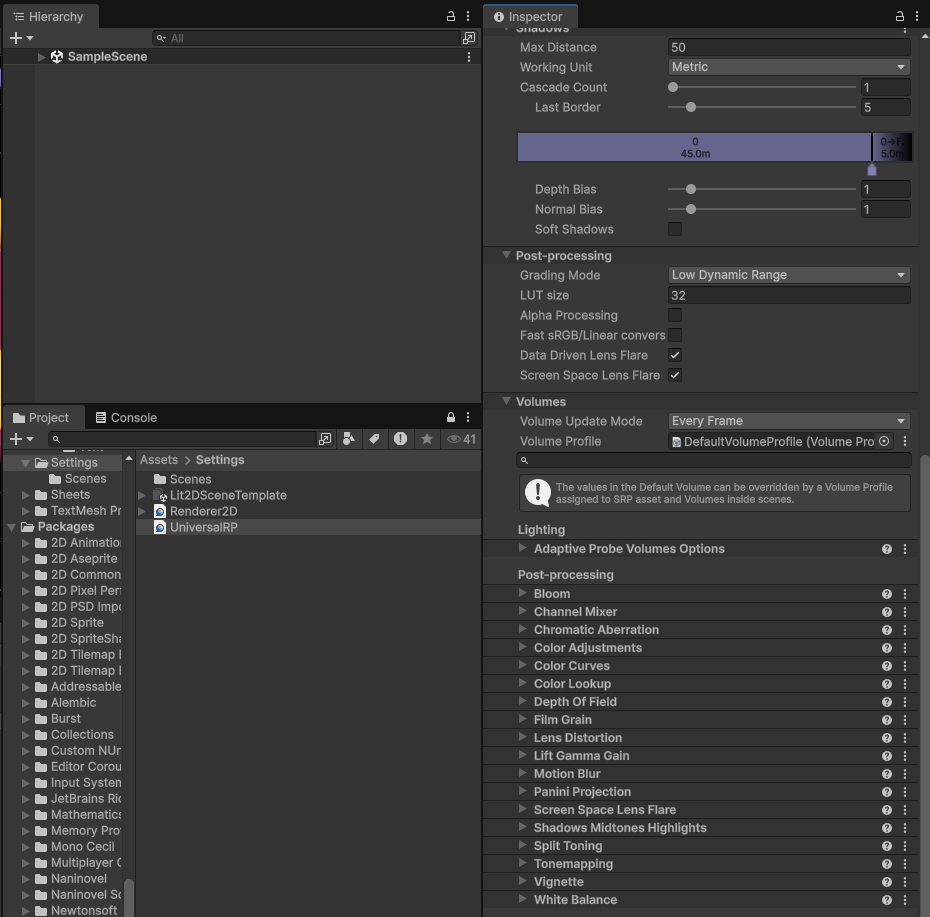Open the Vignette more options menu
This screenshot has height=917, width=930.
pyautogui.click(x=905, y=882)
